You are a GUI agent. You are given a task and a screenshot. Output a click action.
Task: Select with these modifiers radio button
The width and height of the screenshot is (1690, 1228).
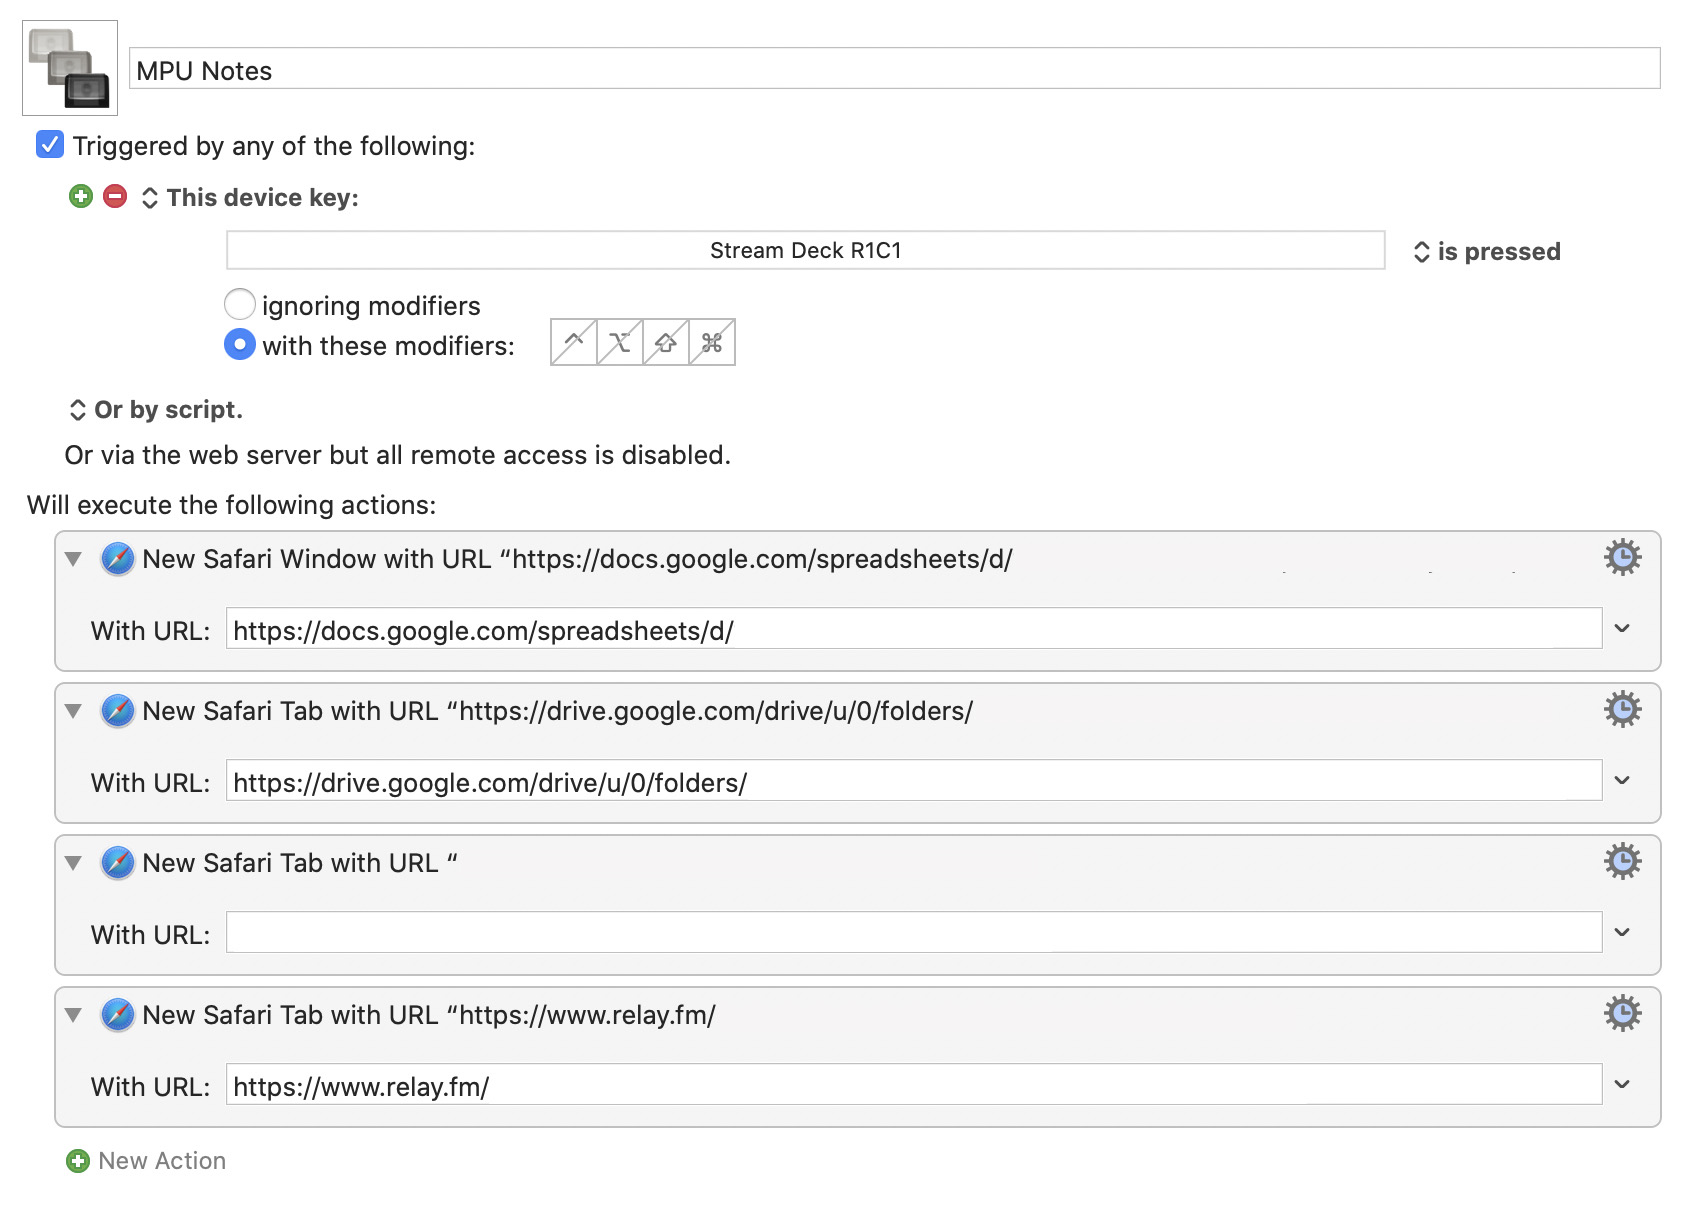coord(240,344)
